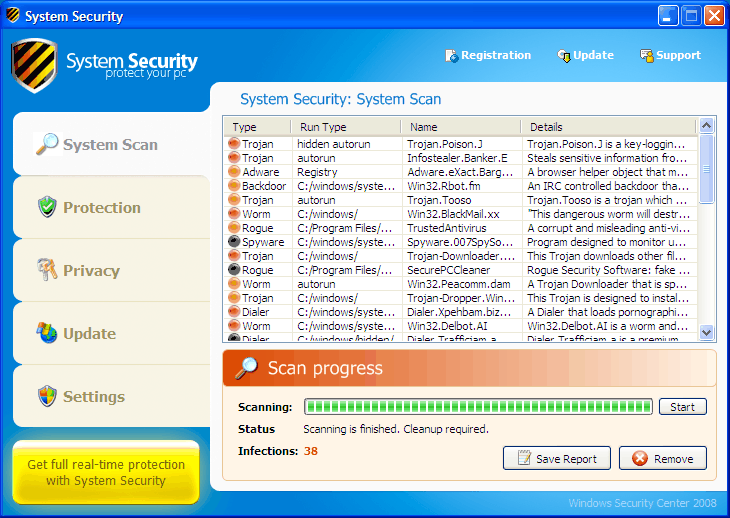730x518 pixels.
Task: Click the threat list scrollbar thumb
Action: (706, 169)
